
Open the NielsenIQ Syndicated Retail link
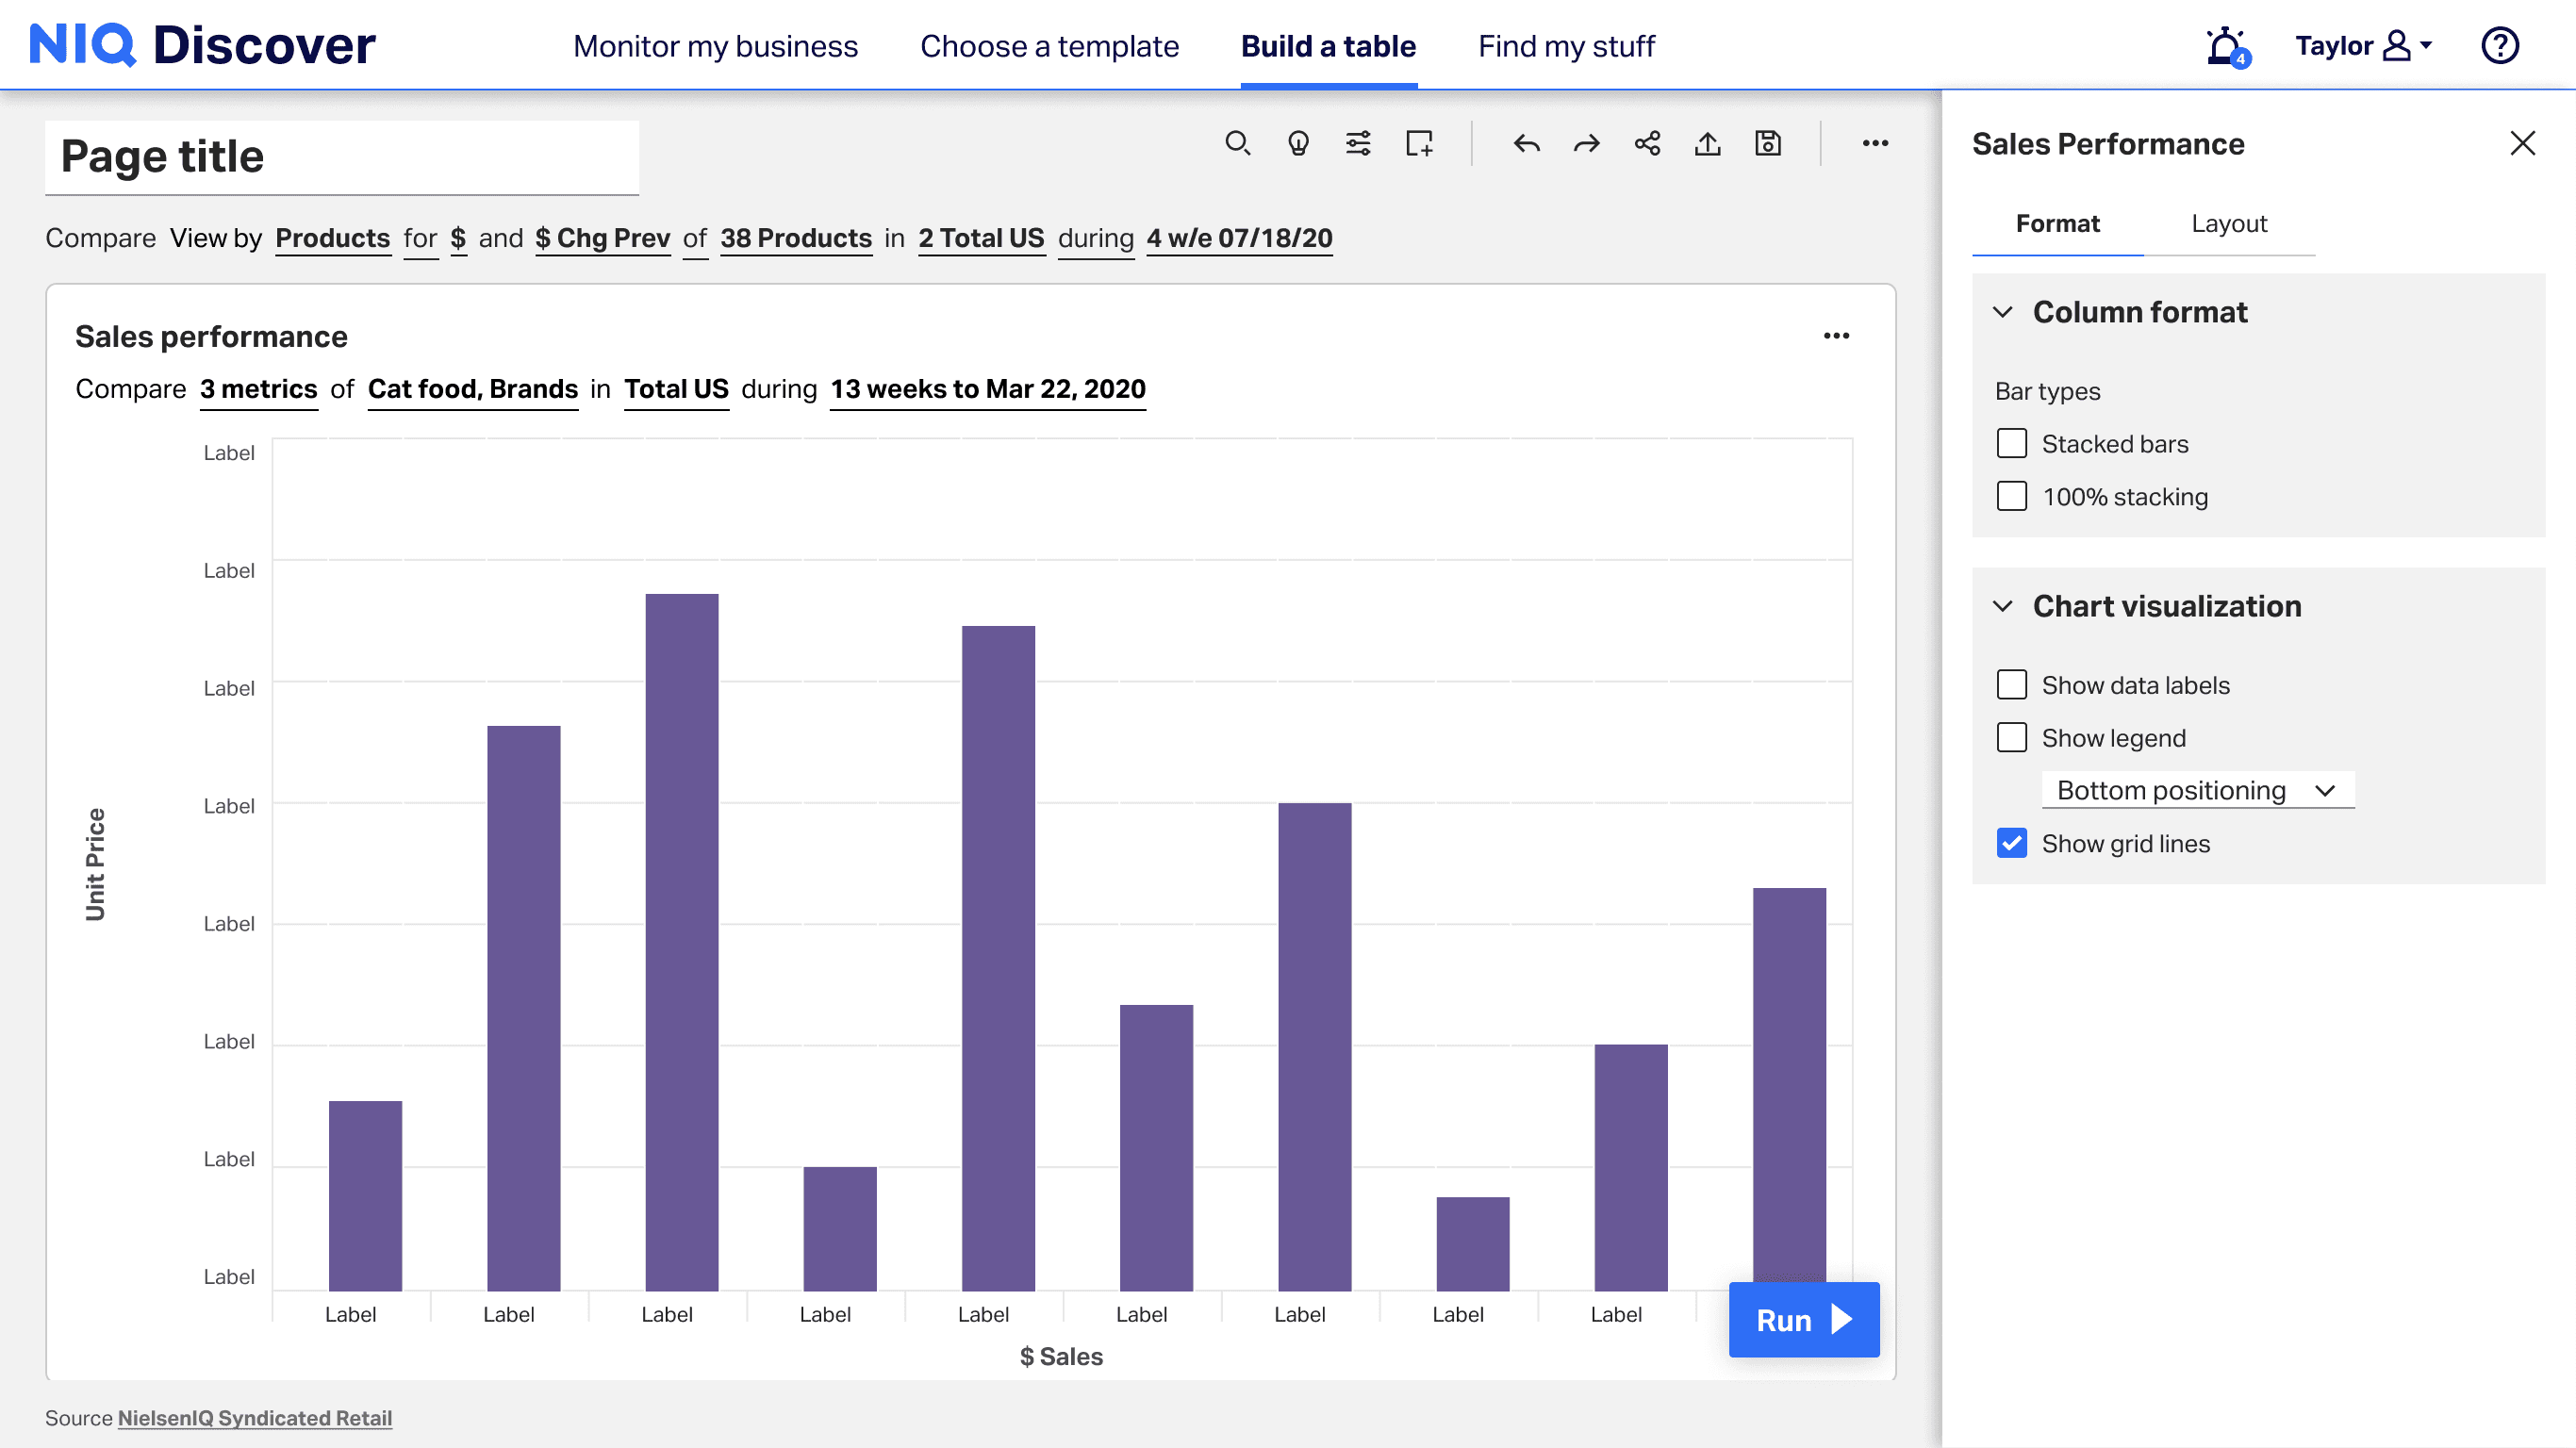[x=254, y=1417]
